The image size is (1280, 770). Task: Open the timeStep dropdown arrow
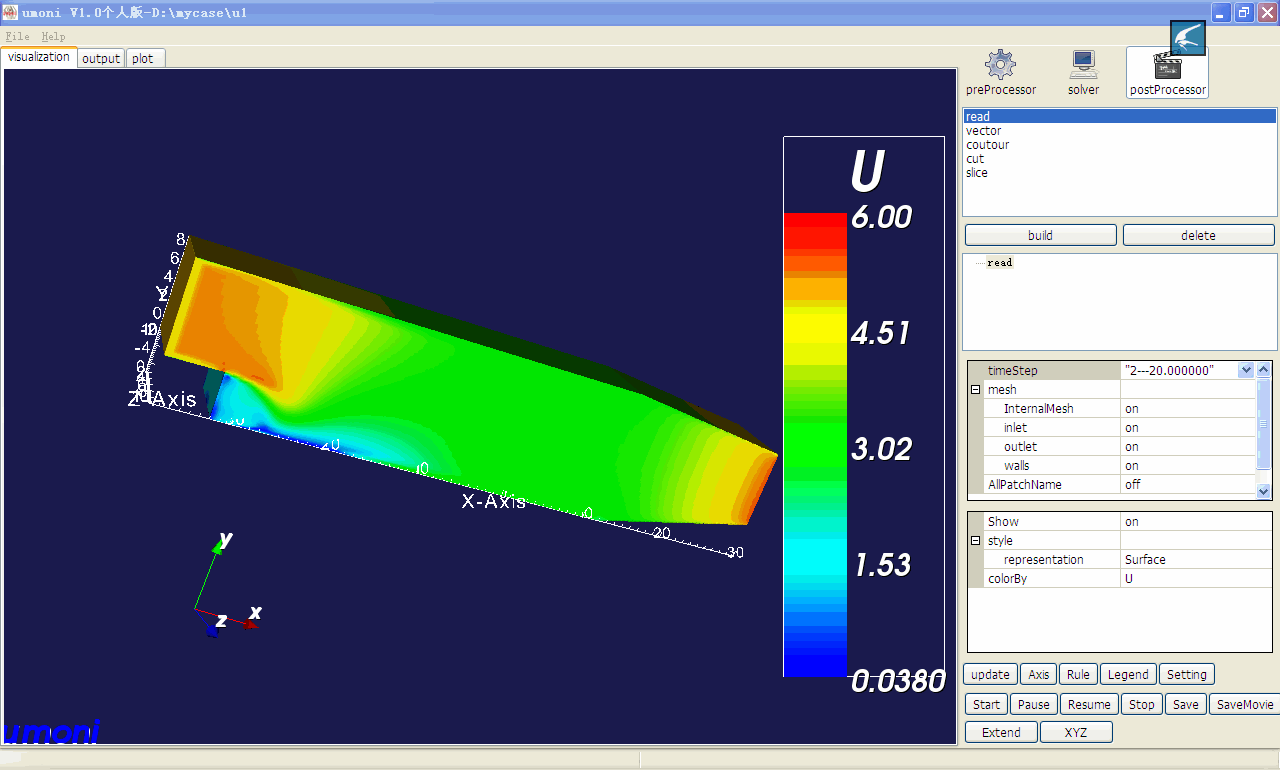[1246, 371]
